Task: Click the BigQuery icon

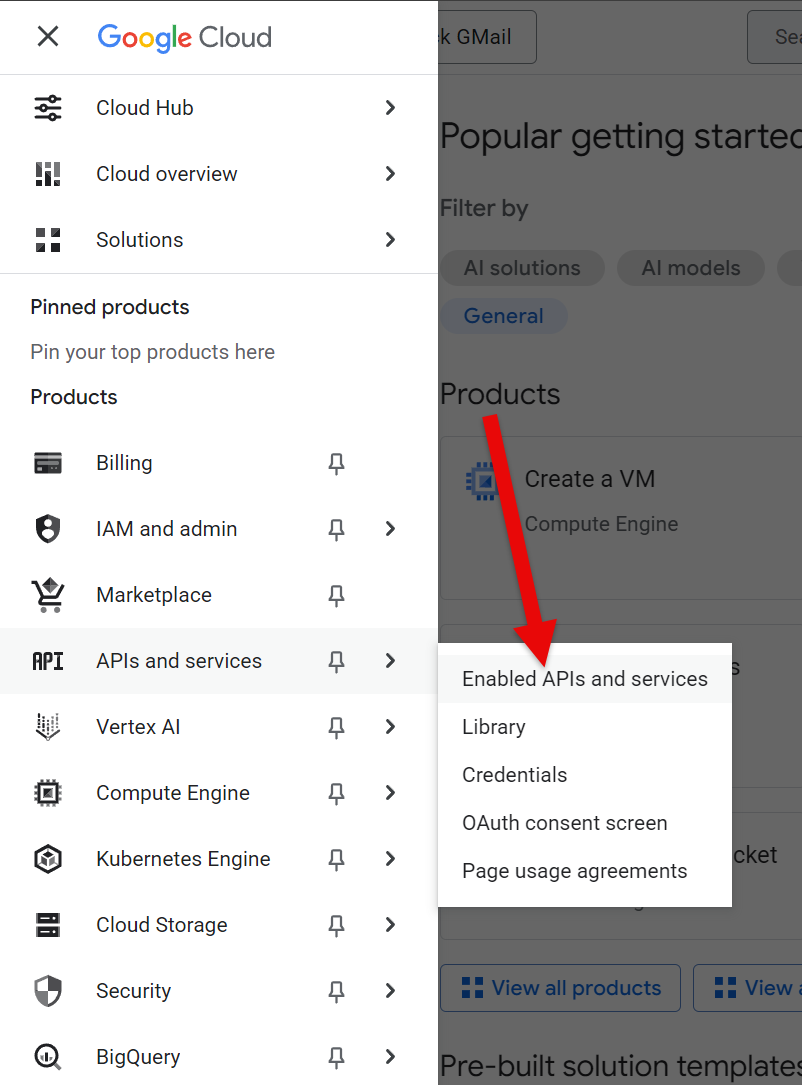Action: pyautogui.click(x=48, y=1057)
